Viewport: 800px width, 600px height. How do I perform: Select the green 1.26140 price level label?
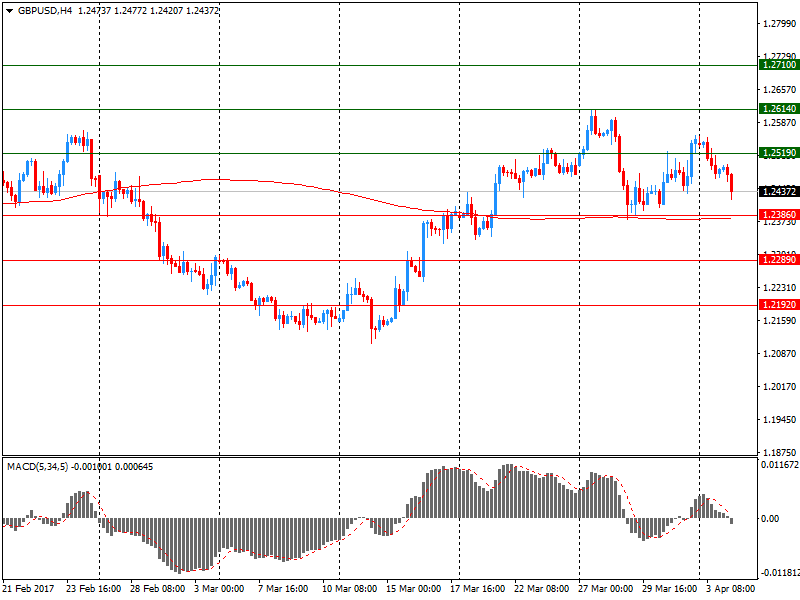click(777, 109)
